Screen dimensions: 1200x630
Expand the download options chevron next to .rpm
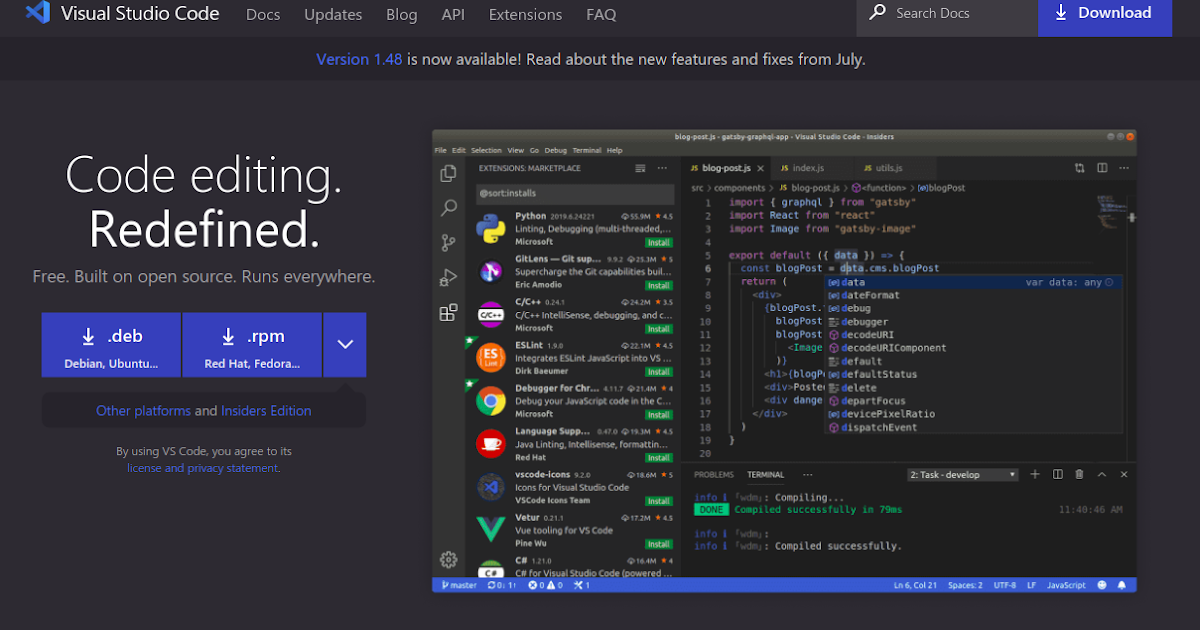(x=344, y=344)
